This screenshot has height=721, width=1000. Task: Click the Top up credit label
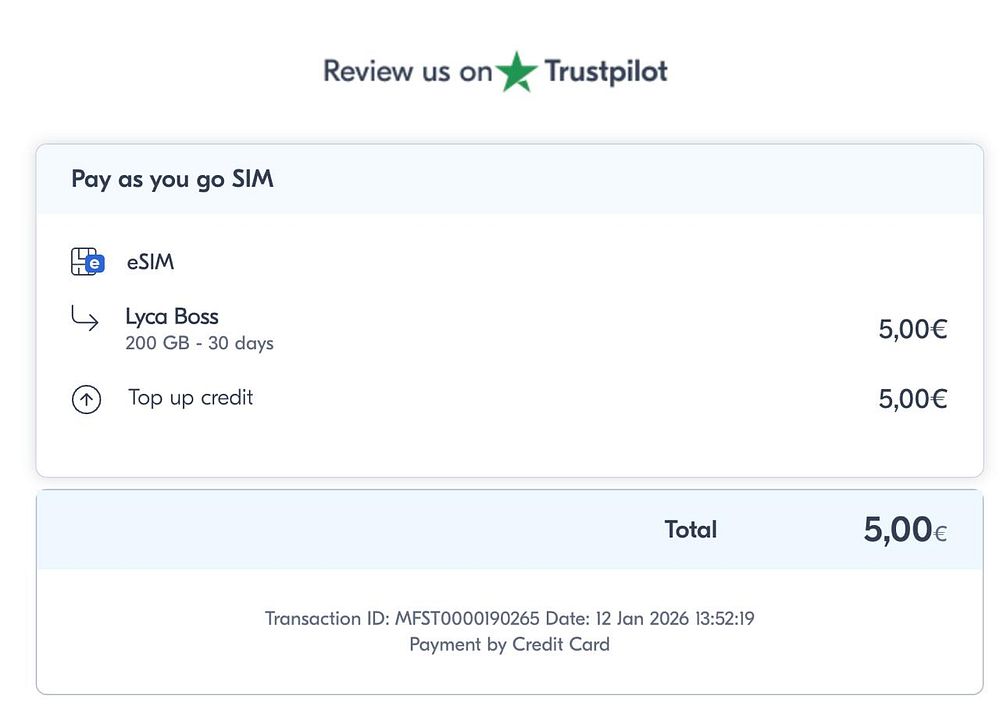click(191, 398)
